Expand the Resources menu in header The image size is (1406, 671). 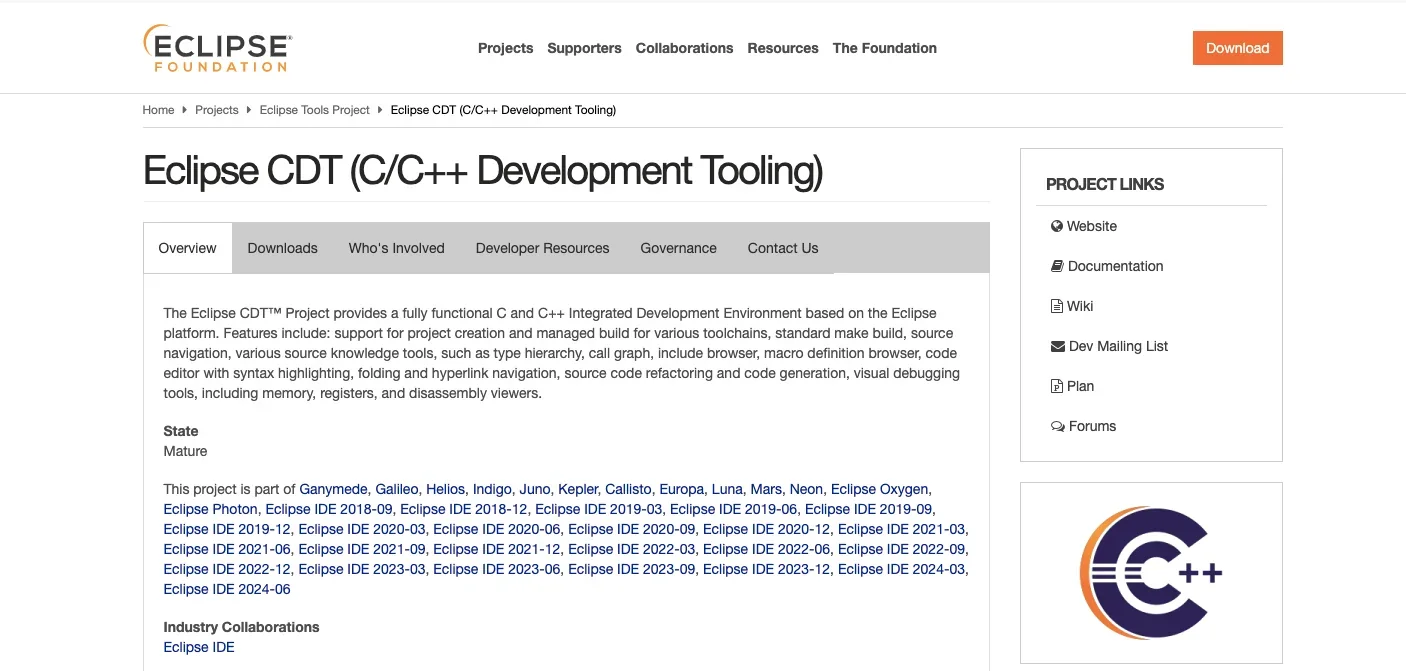click(x=782, y=48)
